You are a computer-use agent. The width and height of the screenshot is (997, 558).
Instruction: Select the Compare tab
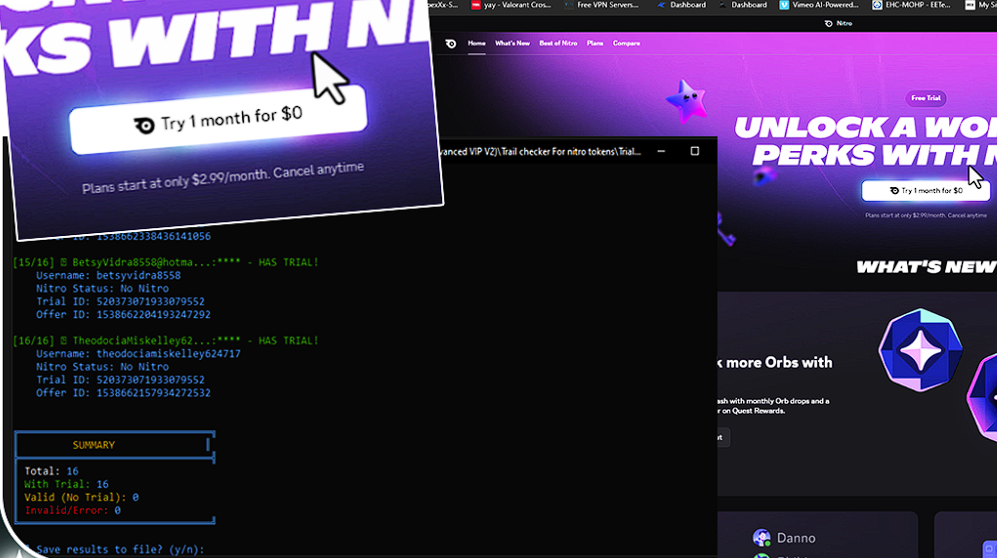tap(626, 43)
